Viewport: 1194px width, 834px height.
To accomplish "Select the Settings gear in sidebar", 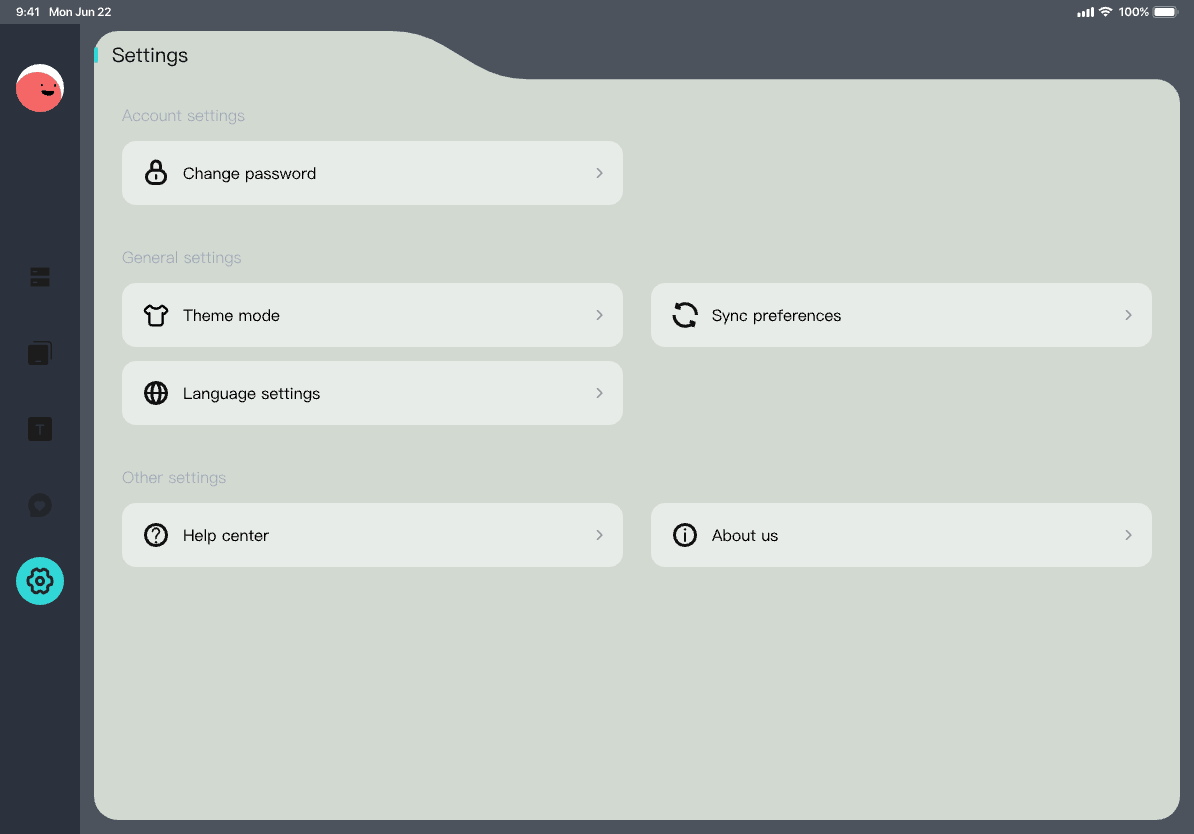I will [x=40, y=581].
